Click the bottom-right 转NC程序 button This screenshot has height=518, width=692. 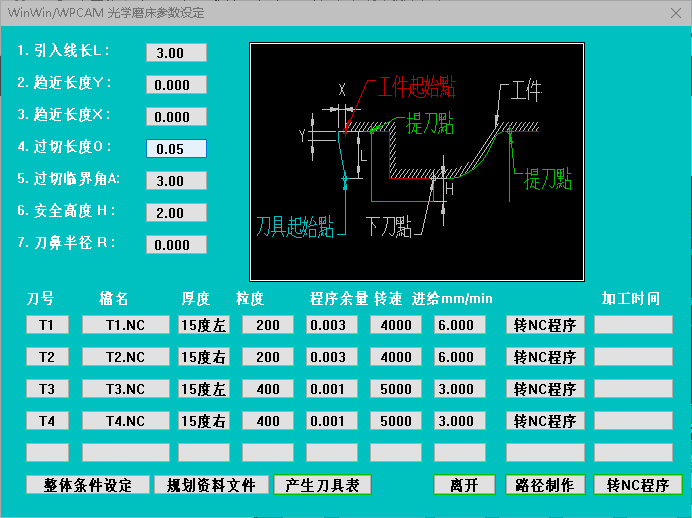(x=638, y=485)
